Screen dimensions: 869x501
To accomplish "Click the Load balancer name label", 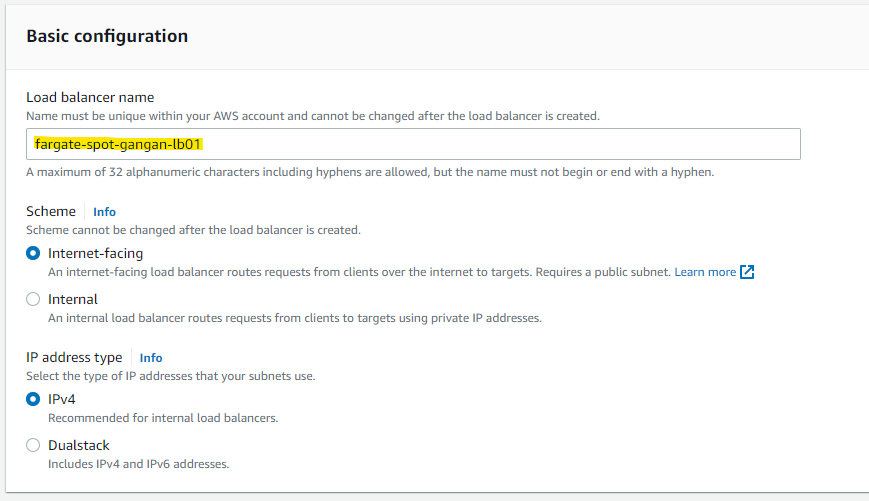I will pyautogui.click(x=90, y=97).
